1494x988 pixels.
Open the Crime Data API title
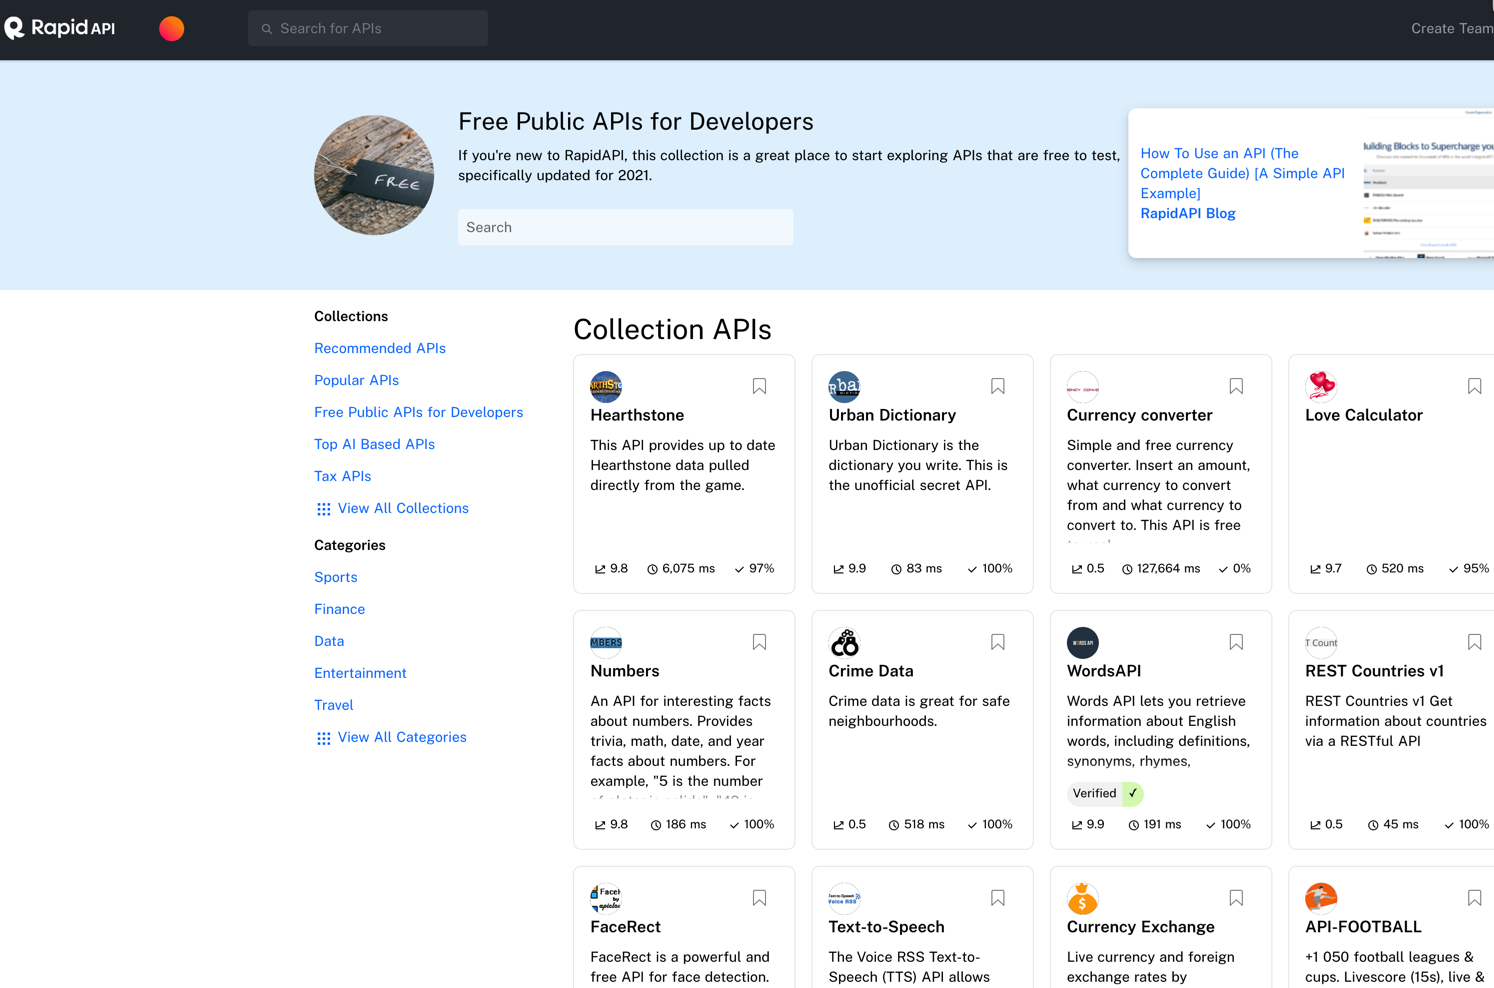(x=871, y=671)
